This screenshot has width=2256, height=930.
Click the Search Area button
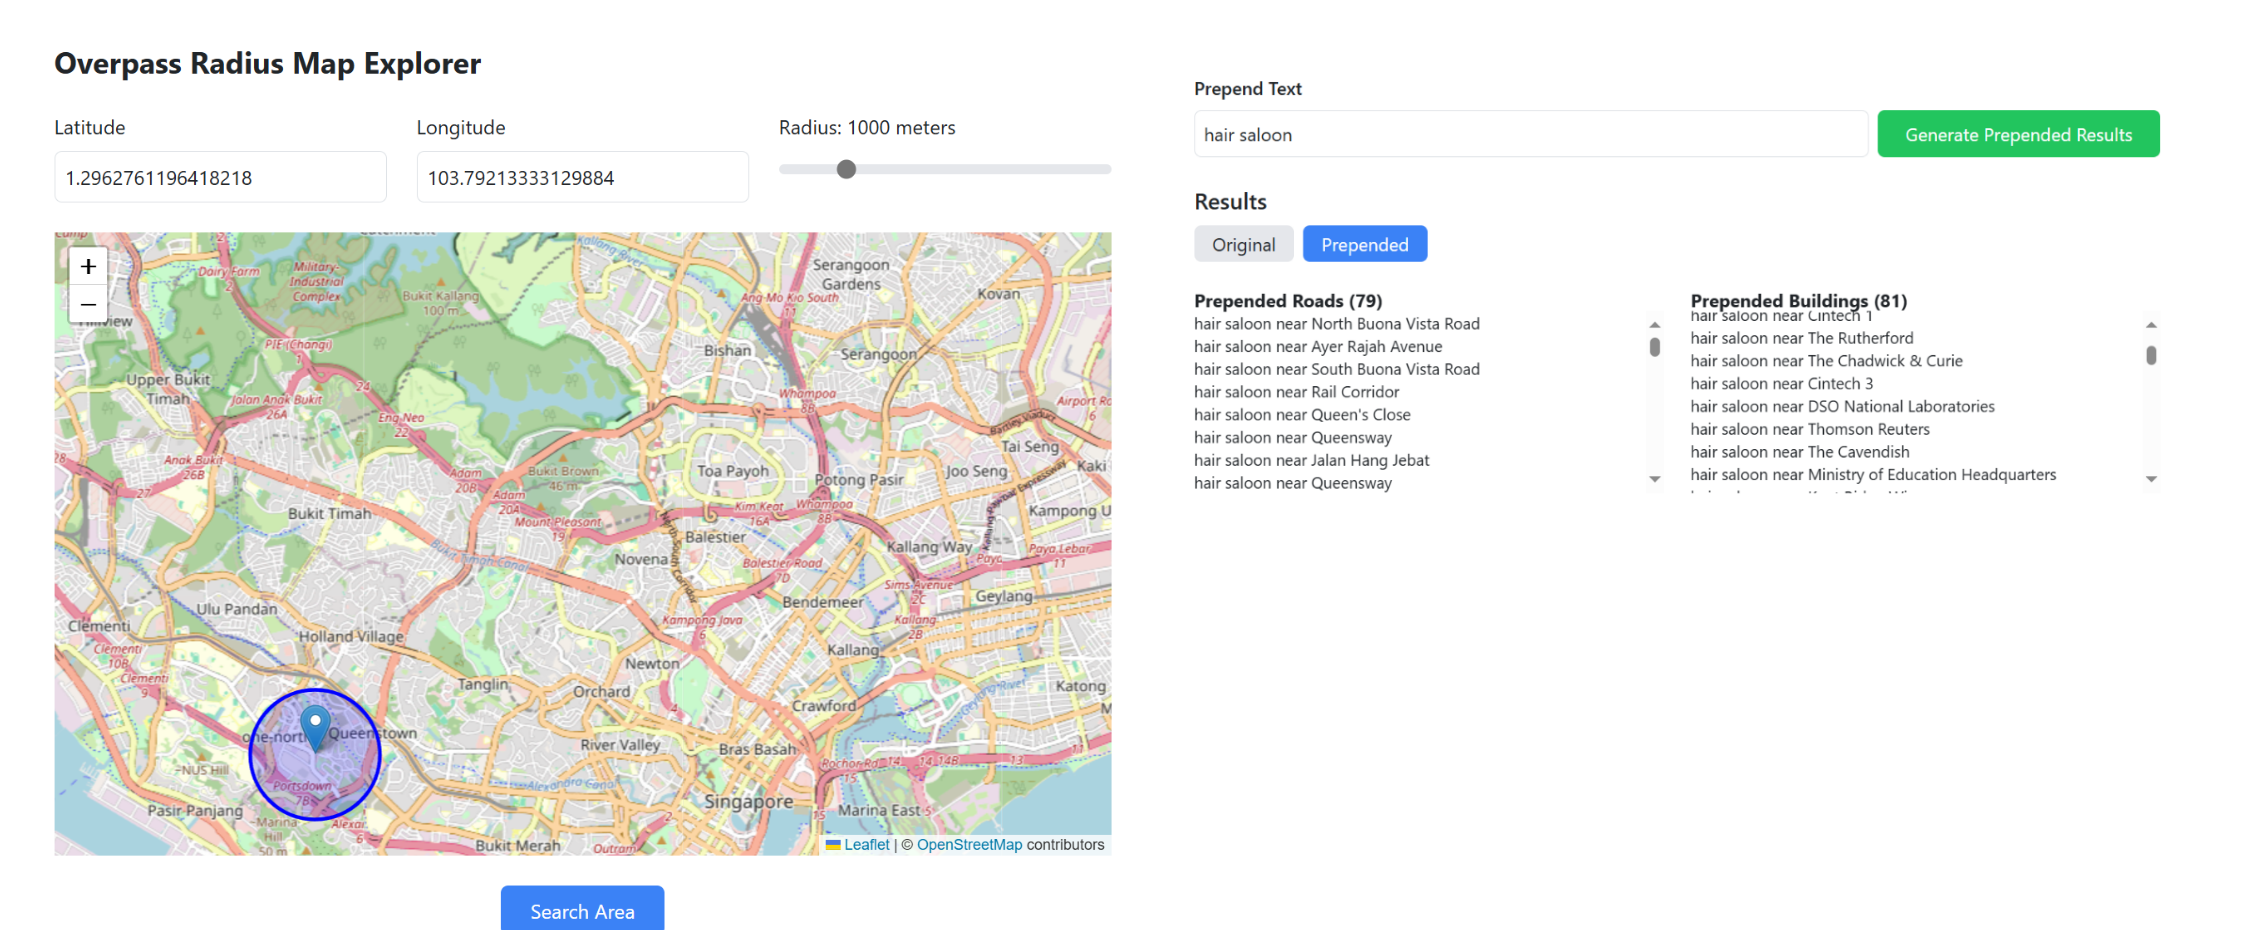point(582,910)
